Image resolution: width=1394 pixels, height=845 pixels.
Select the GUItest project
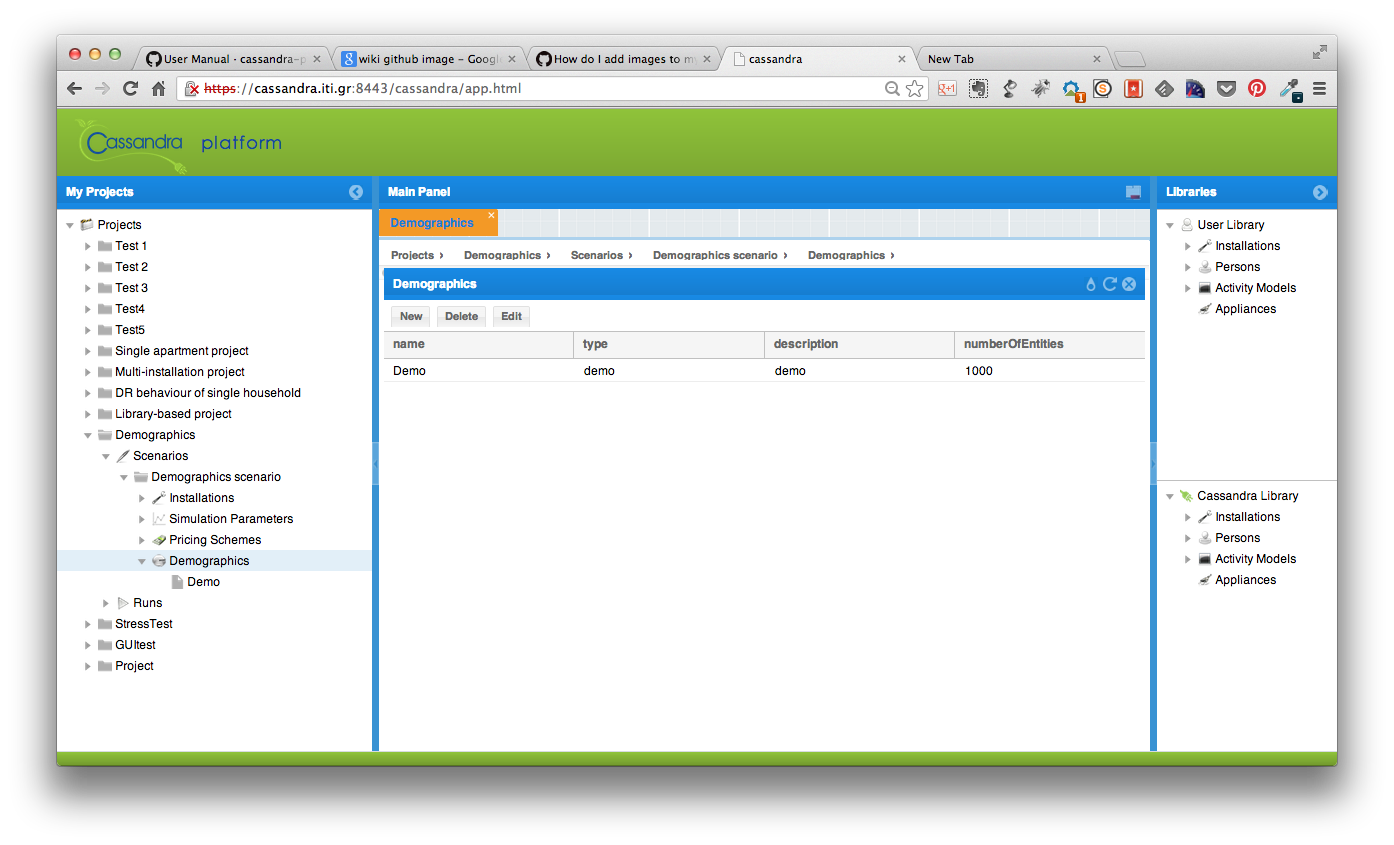tap(135, 645)
